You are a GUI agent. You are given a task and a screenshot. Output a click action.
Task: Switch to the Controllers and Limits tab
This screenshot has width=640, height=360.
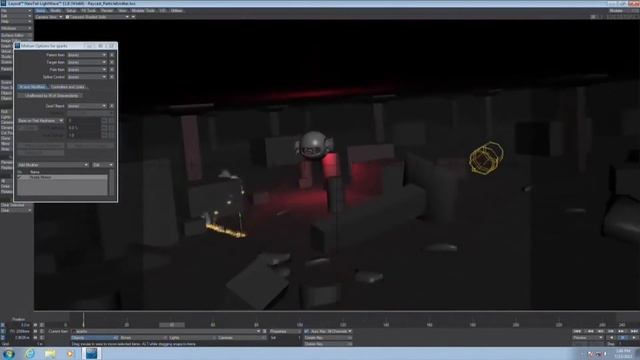coord(68,87)
